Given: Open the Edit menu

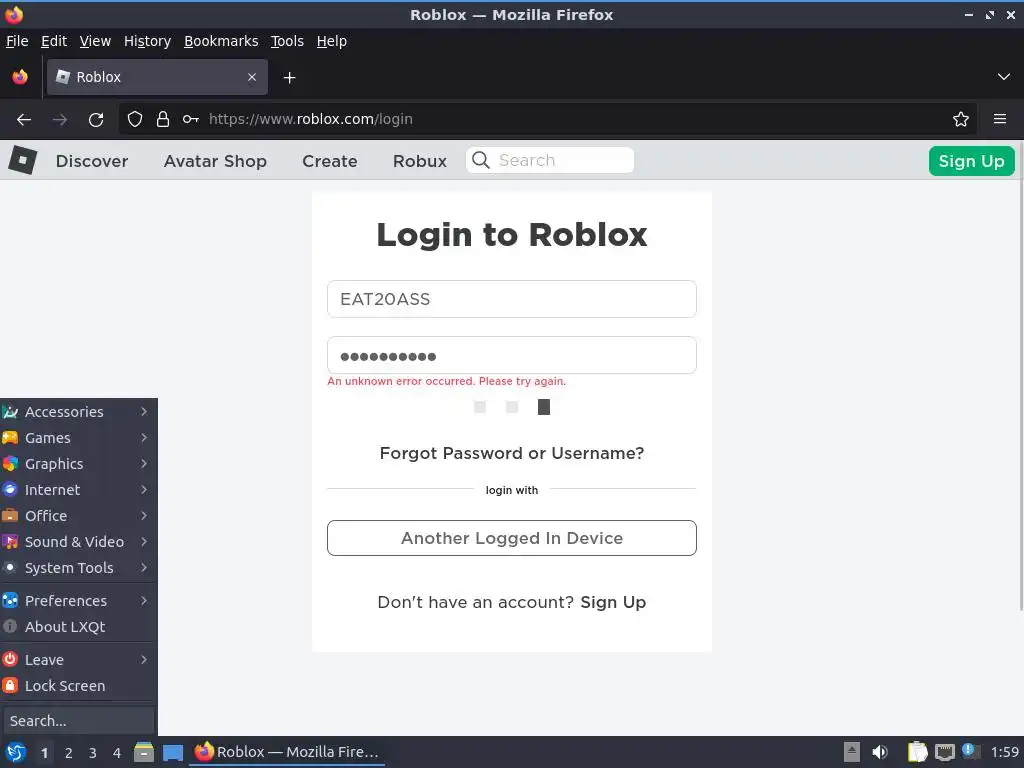Looking at the screenshot, I should [x=54, y=41].
